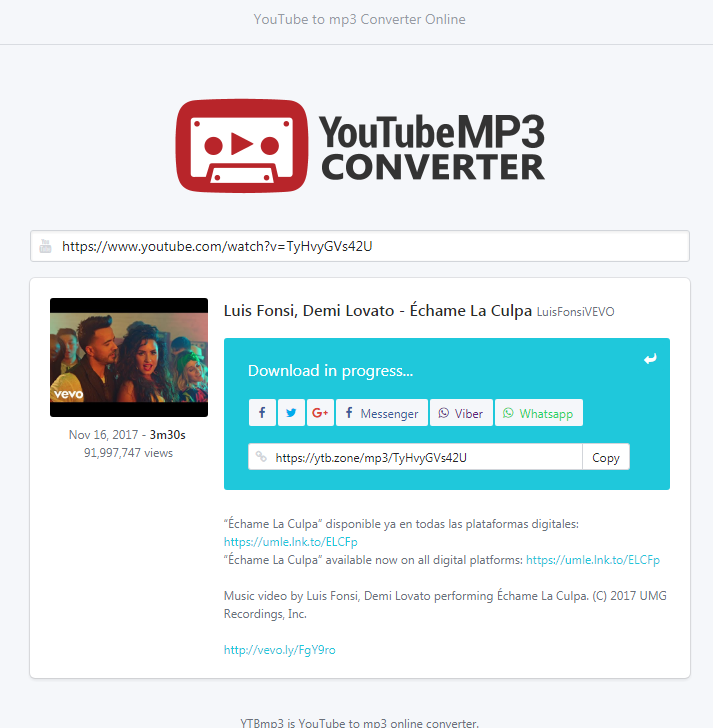The height and width of the screenshot is (728, 713).
Task: Open umle.lnk.to link after 'digital platforms'
Action: 593,560
